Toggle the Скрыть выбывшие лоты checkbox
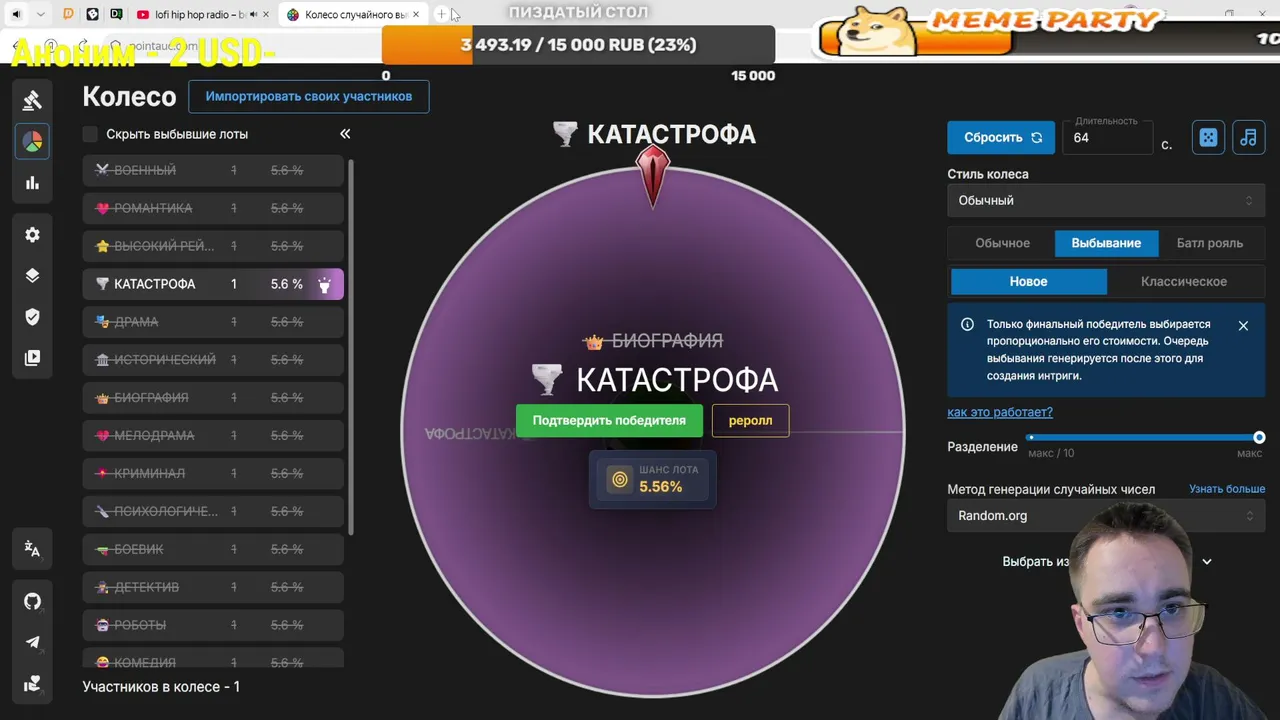Image resolution: width=1280 pixels, height=720 pixels. [91, 134]
